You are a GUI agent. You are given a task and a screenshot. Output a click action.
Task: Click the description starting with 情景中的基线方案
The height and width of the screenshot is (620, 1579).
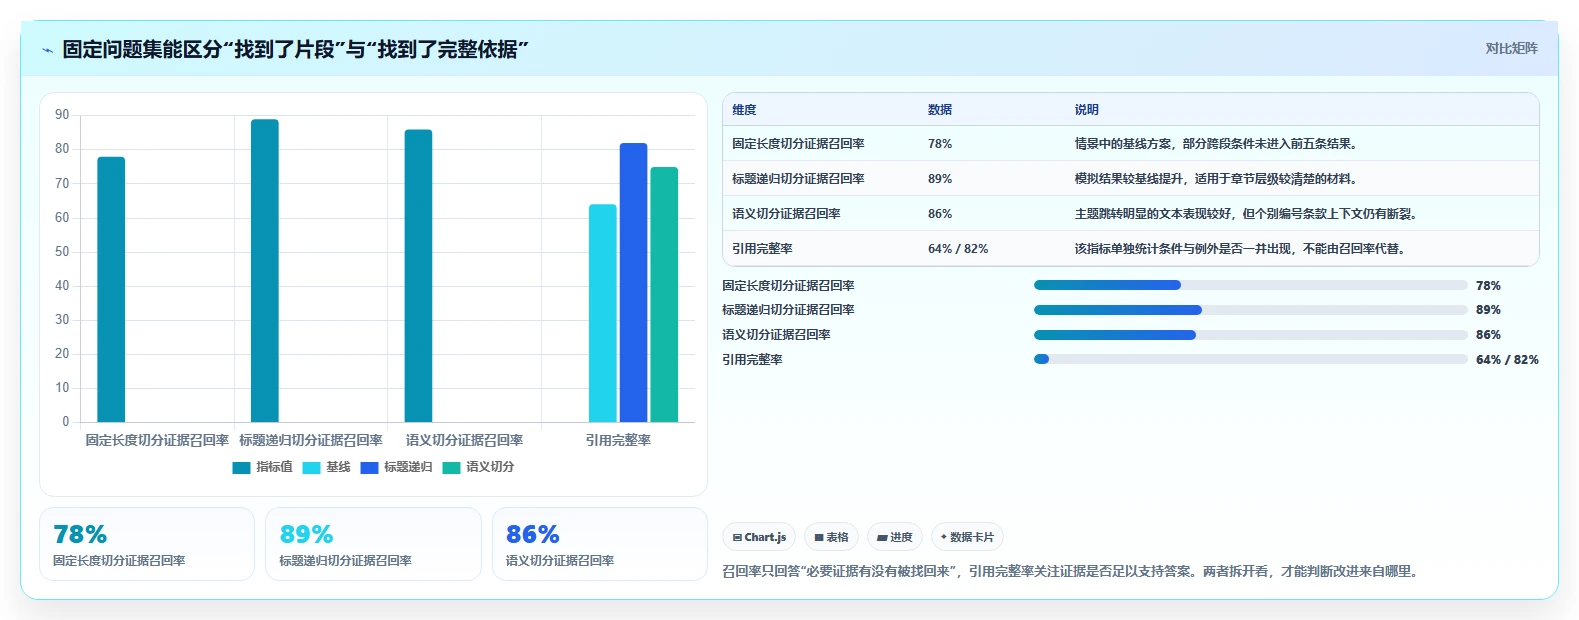pos(1217,144)
